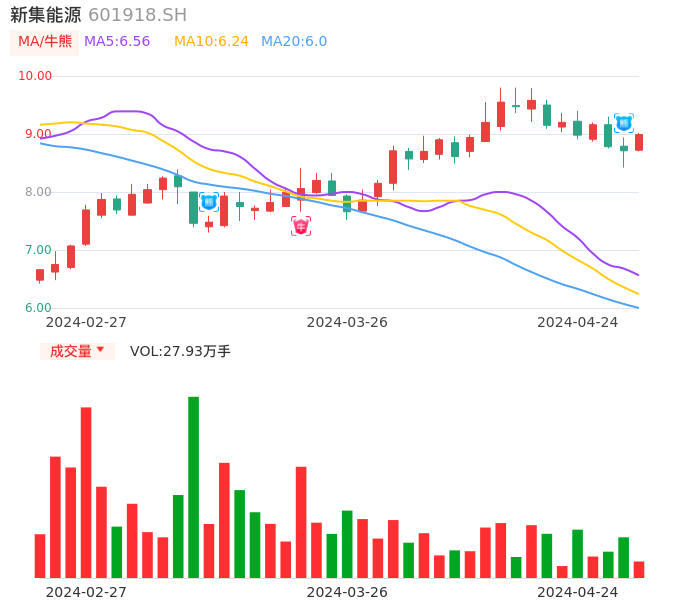Viewport: 686px width, 606px height.
Task: Click the stock name 新集能源
Action: [45, 15]
